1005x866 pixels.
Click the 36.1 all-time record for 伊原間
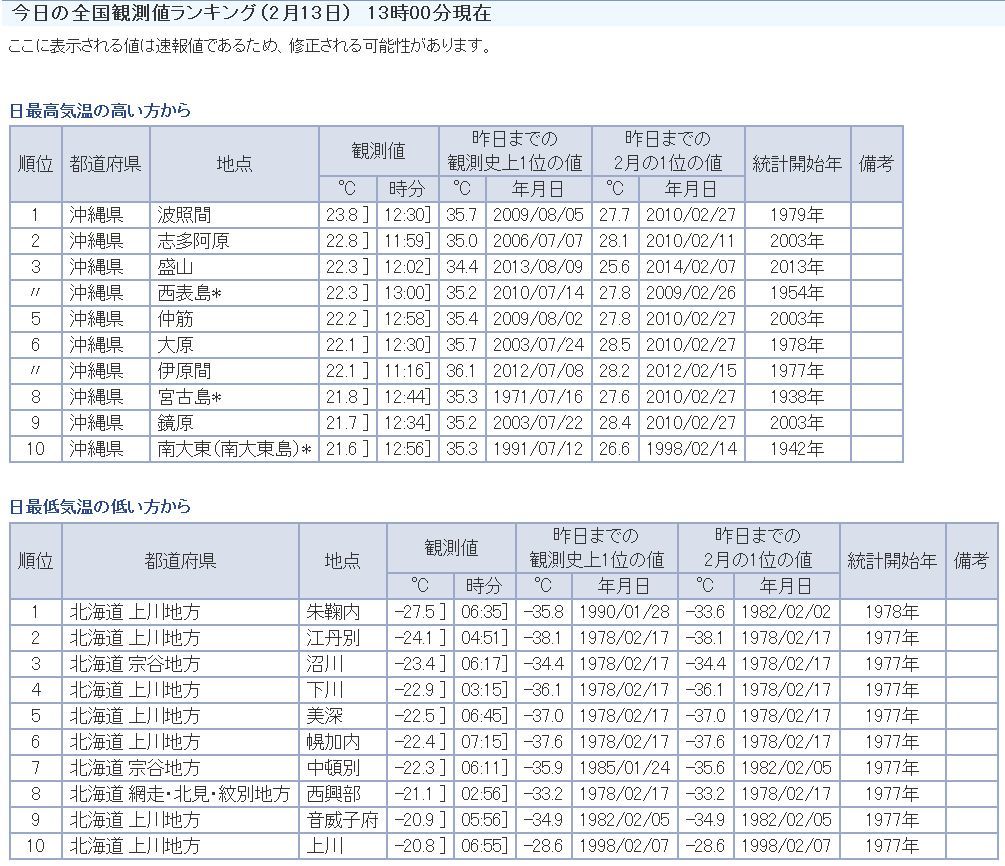[461, 371]
